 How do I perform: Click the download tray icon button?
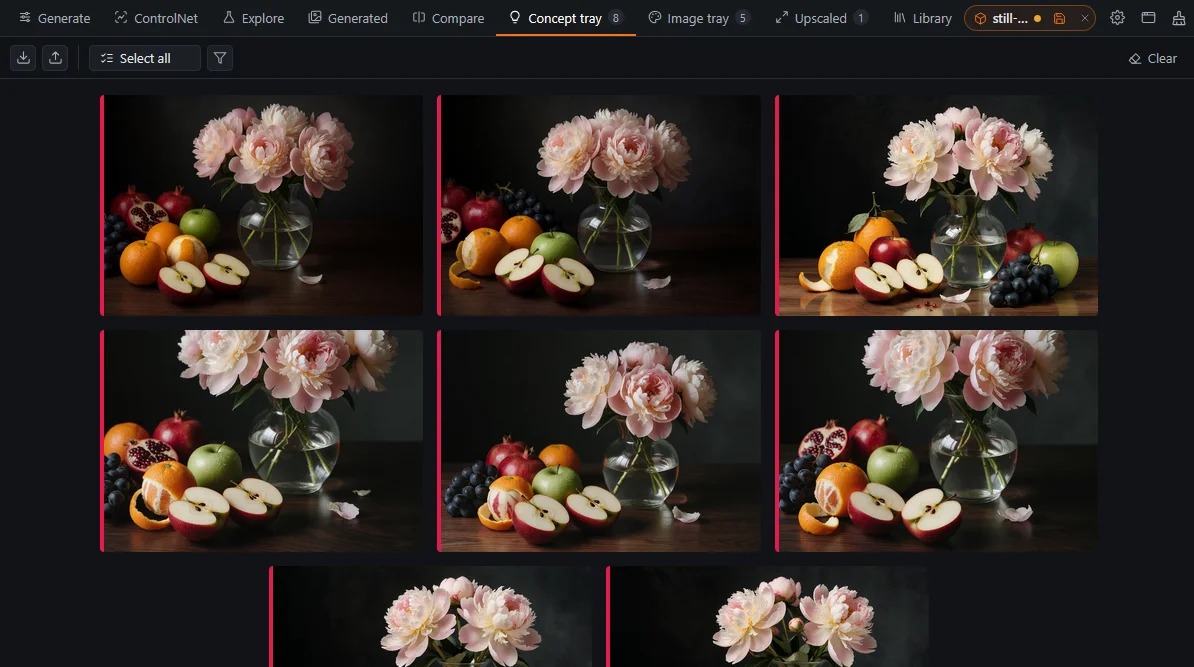pos(24,58)
